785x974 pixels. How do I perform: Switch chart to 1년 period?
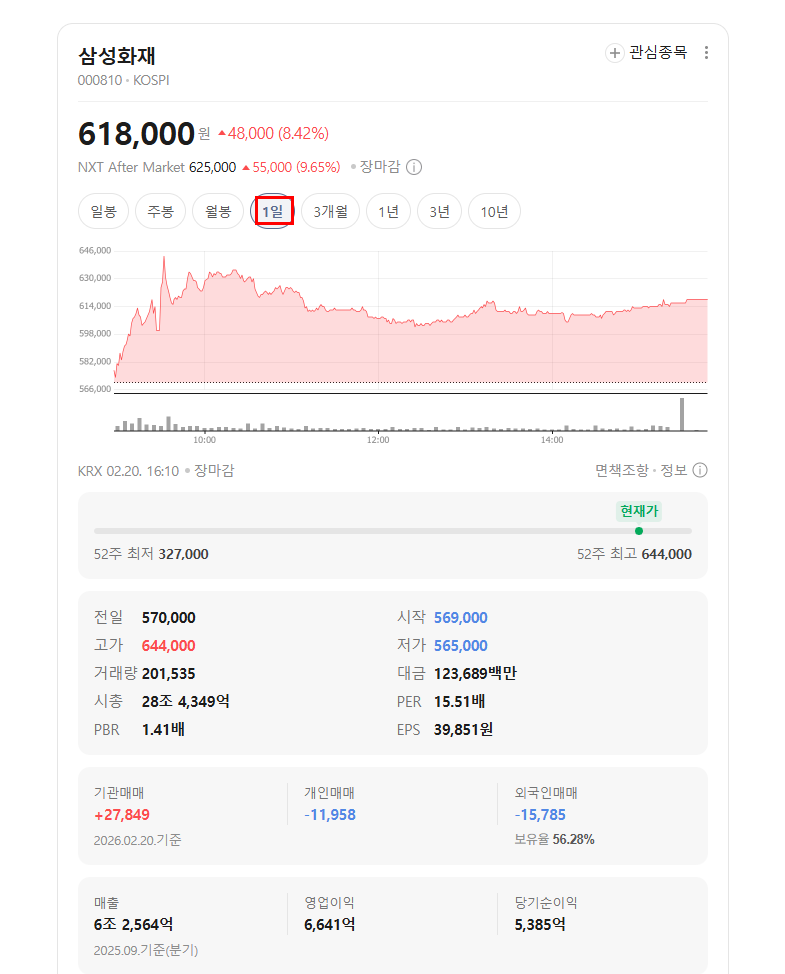pos(388,211)
